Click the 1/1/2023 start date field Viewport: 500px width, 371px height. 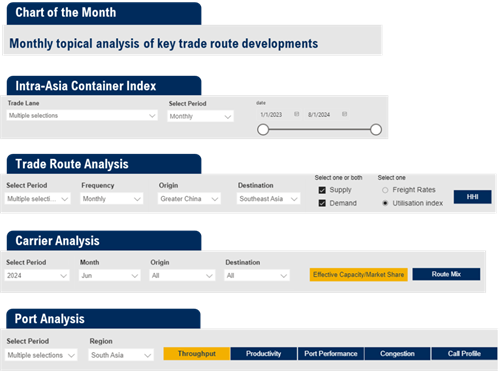click(271, 115)
